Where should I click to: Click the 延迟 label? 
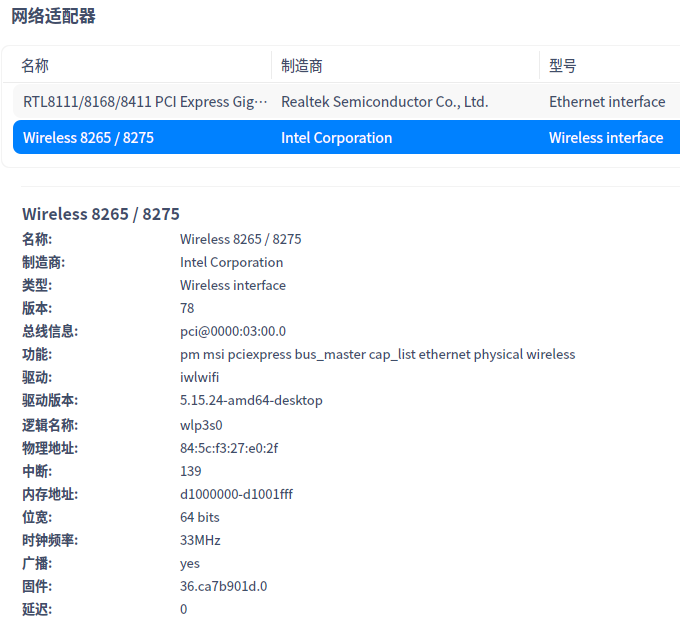click(37, 609)
